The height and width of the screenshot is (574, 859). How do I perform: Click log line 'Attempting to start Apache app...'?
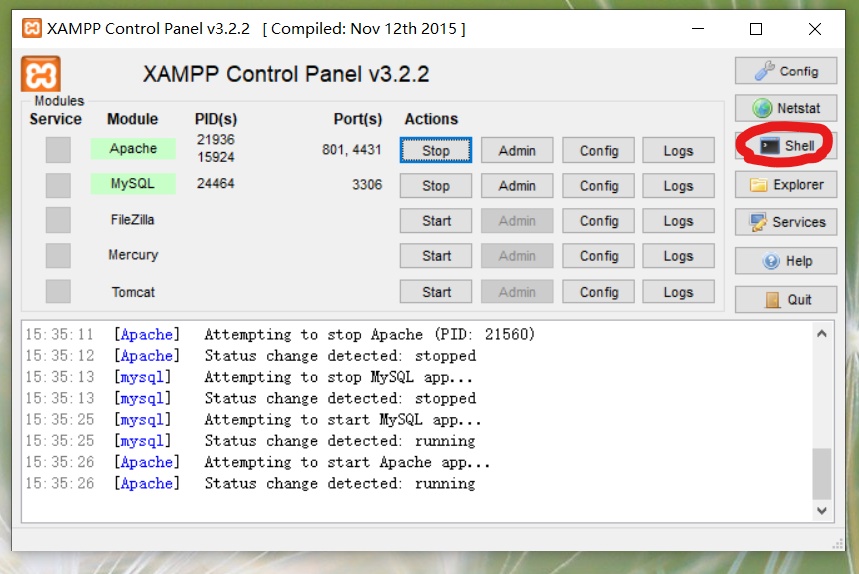[x=347, y=462]
